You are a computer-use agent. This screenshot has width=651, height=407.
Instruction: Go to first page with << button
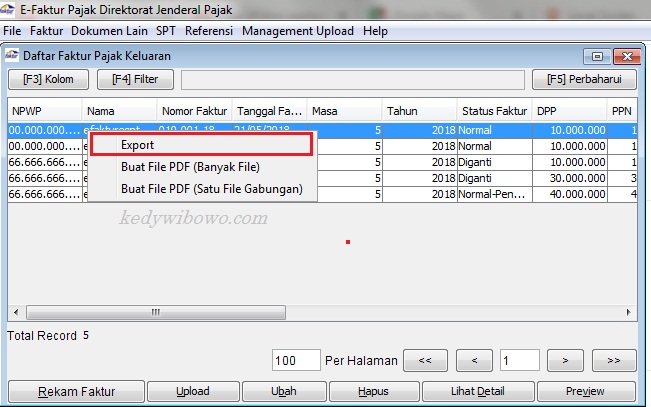[x=425, y=360]
